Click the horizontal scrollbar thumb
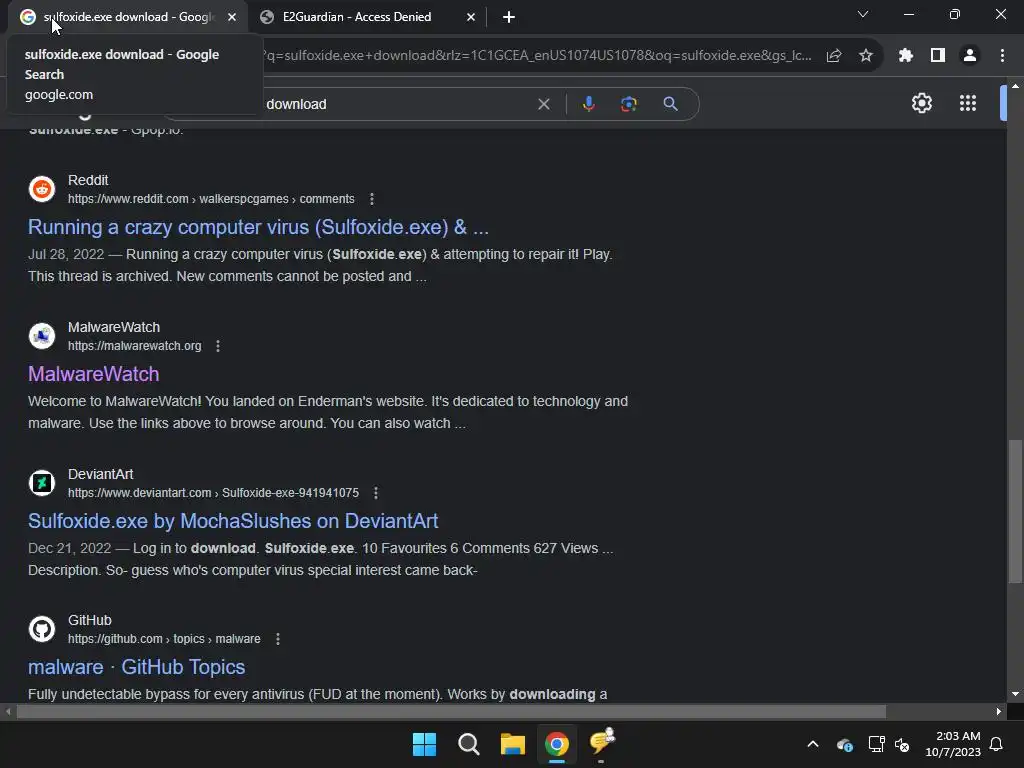Image resolution: width=1024 pixels, height=768 pixels. [451, 712]
